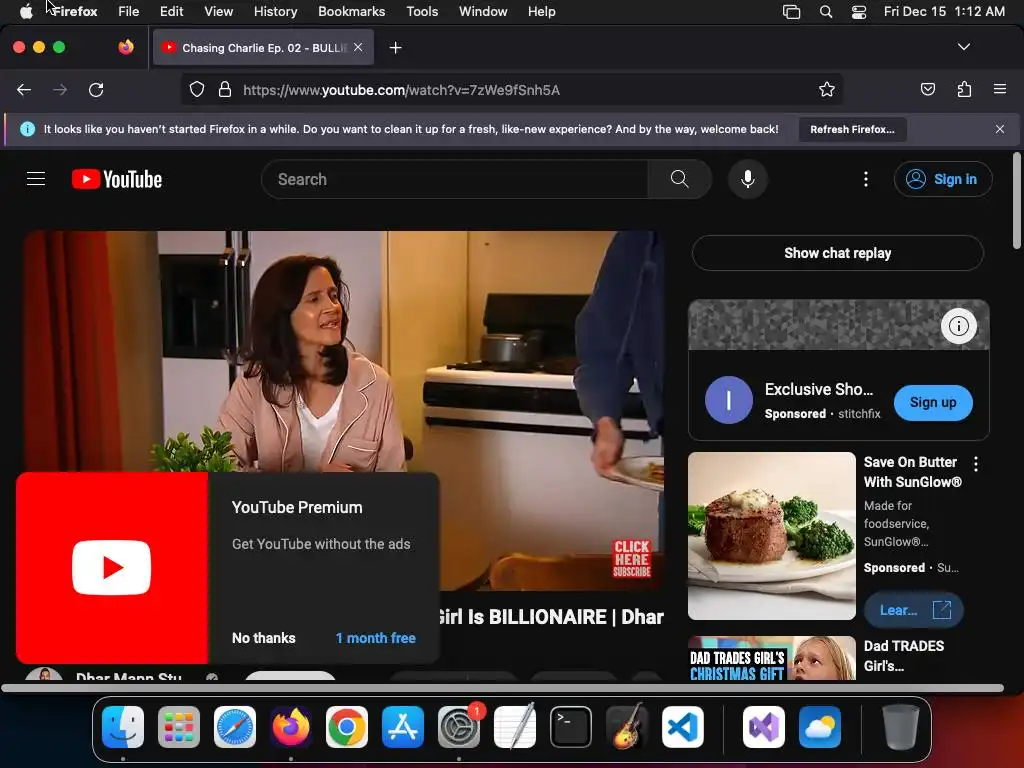Open the Tools menu

click(422, 11)
